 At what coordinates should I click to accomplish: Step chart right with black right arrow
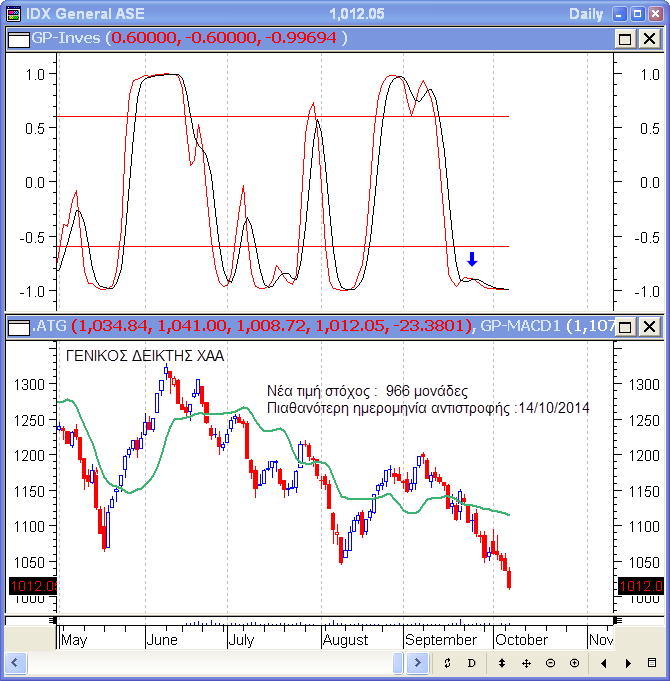click(628, 663)
